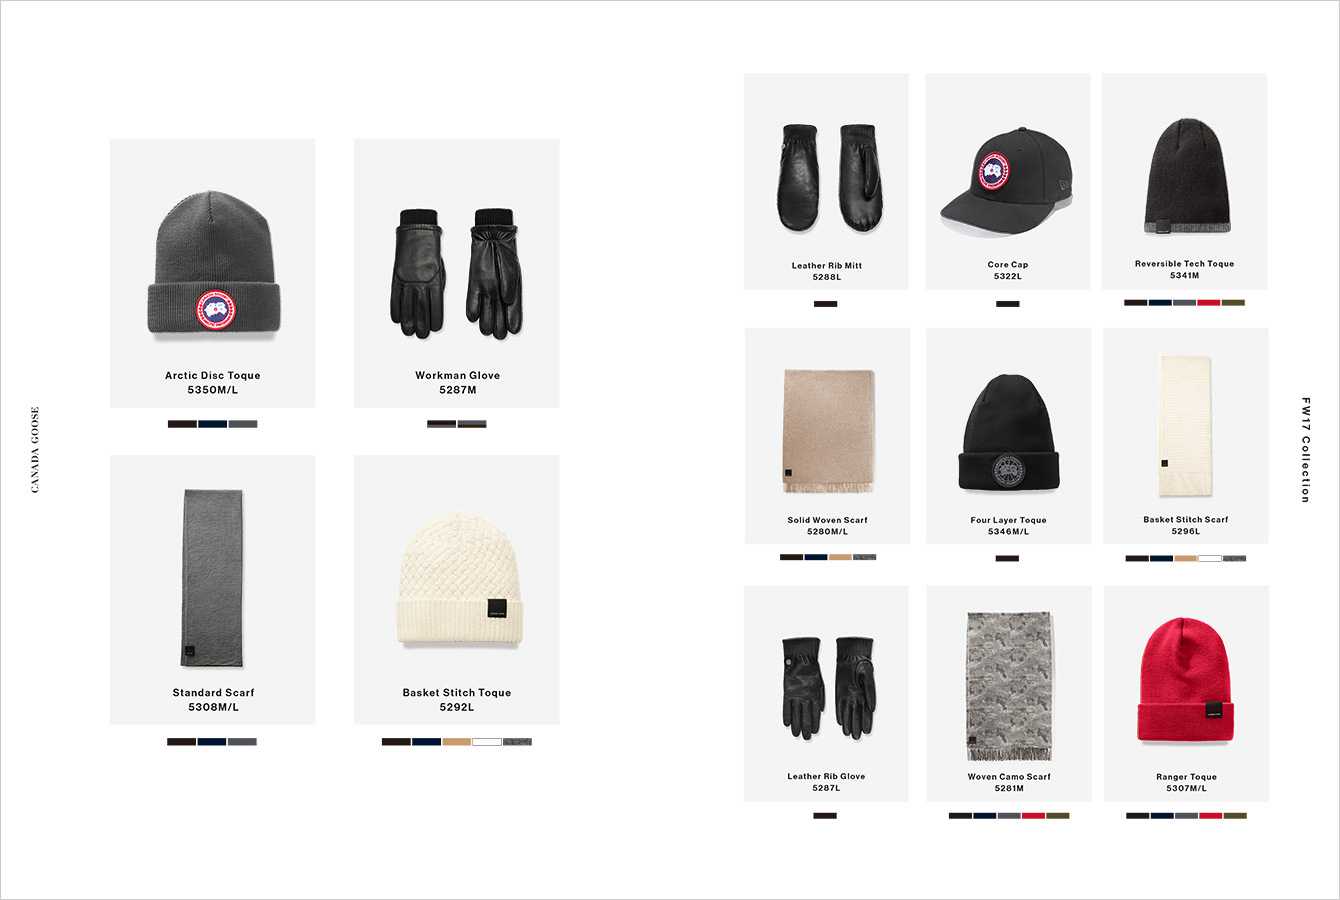
Task: Pick the olive swatch under Reversible Tech Toque
Action: pyautogui.click(x=1233, y=302)
